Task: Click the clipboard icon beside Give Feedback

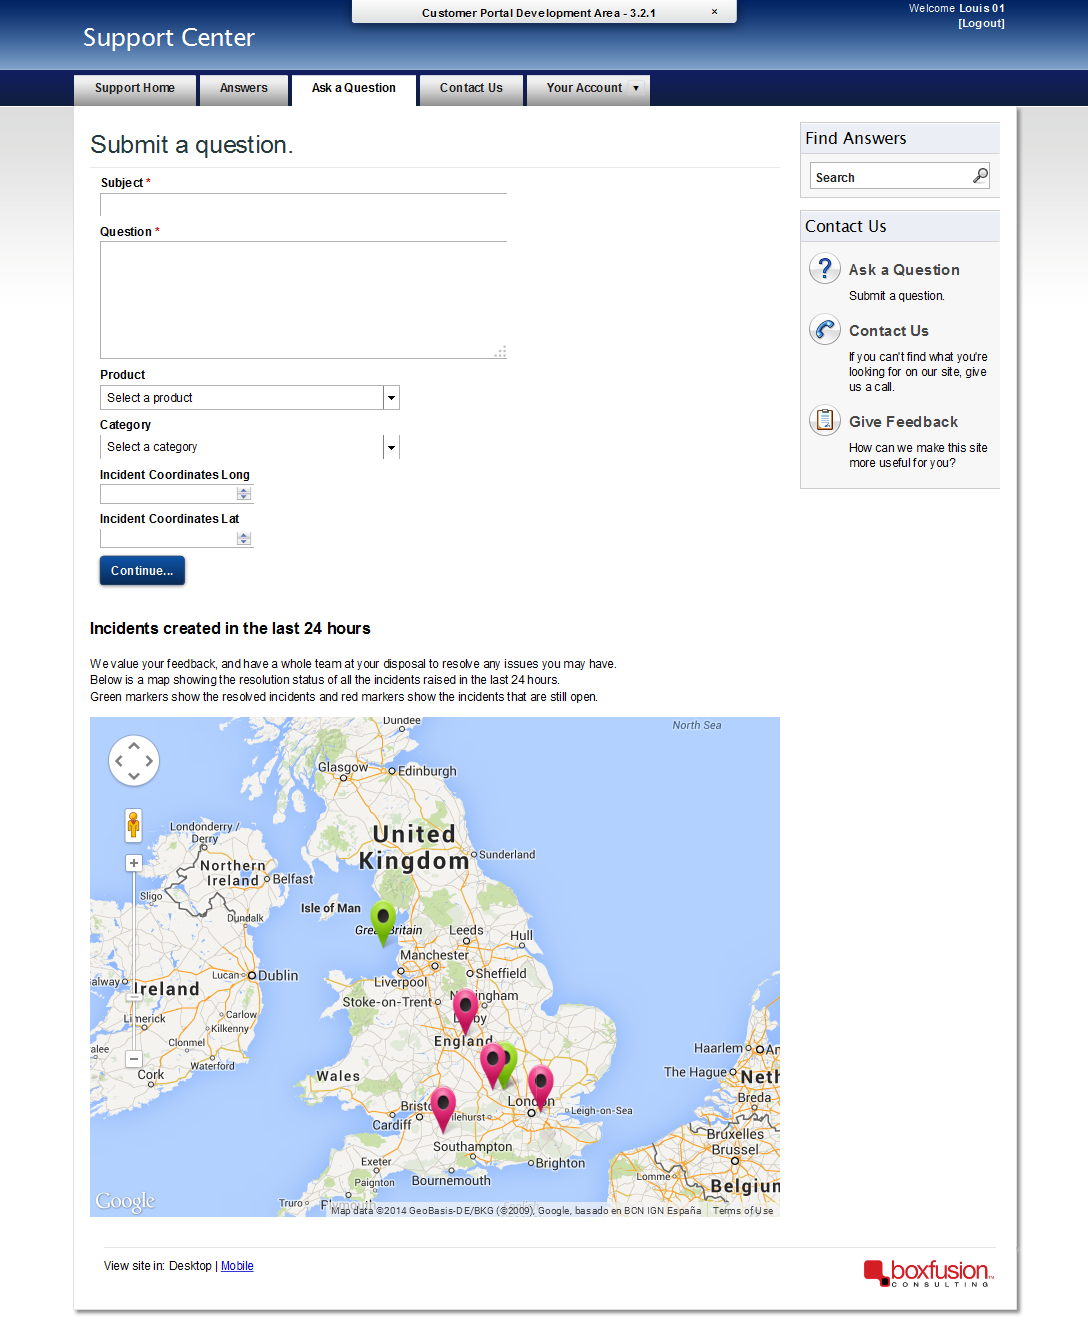Action: (825, 420)
